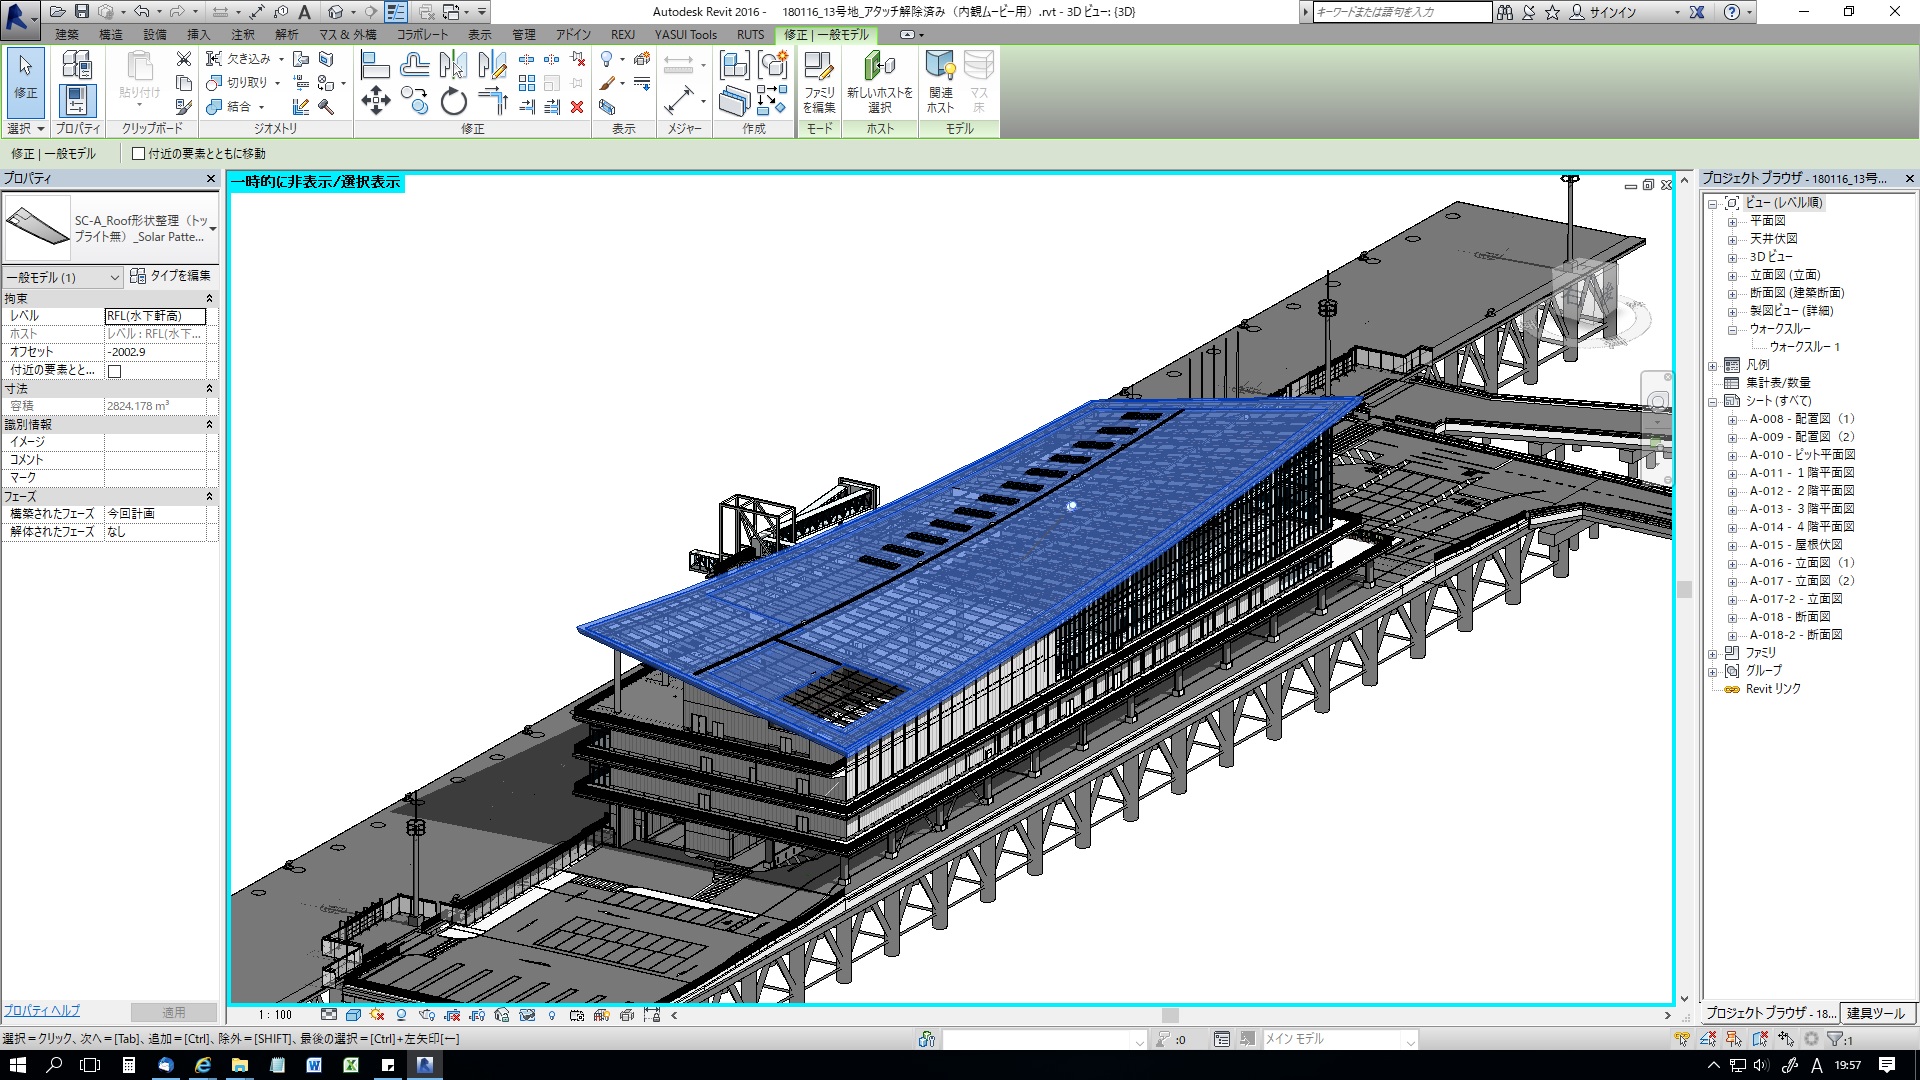This screenshot has height=1080, width=1920.
Task: Click the Move tool with four arrows
Action: tap(376, 100)
